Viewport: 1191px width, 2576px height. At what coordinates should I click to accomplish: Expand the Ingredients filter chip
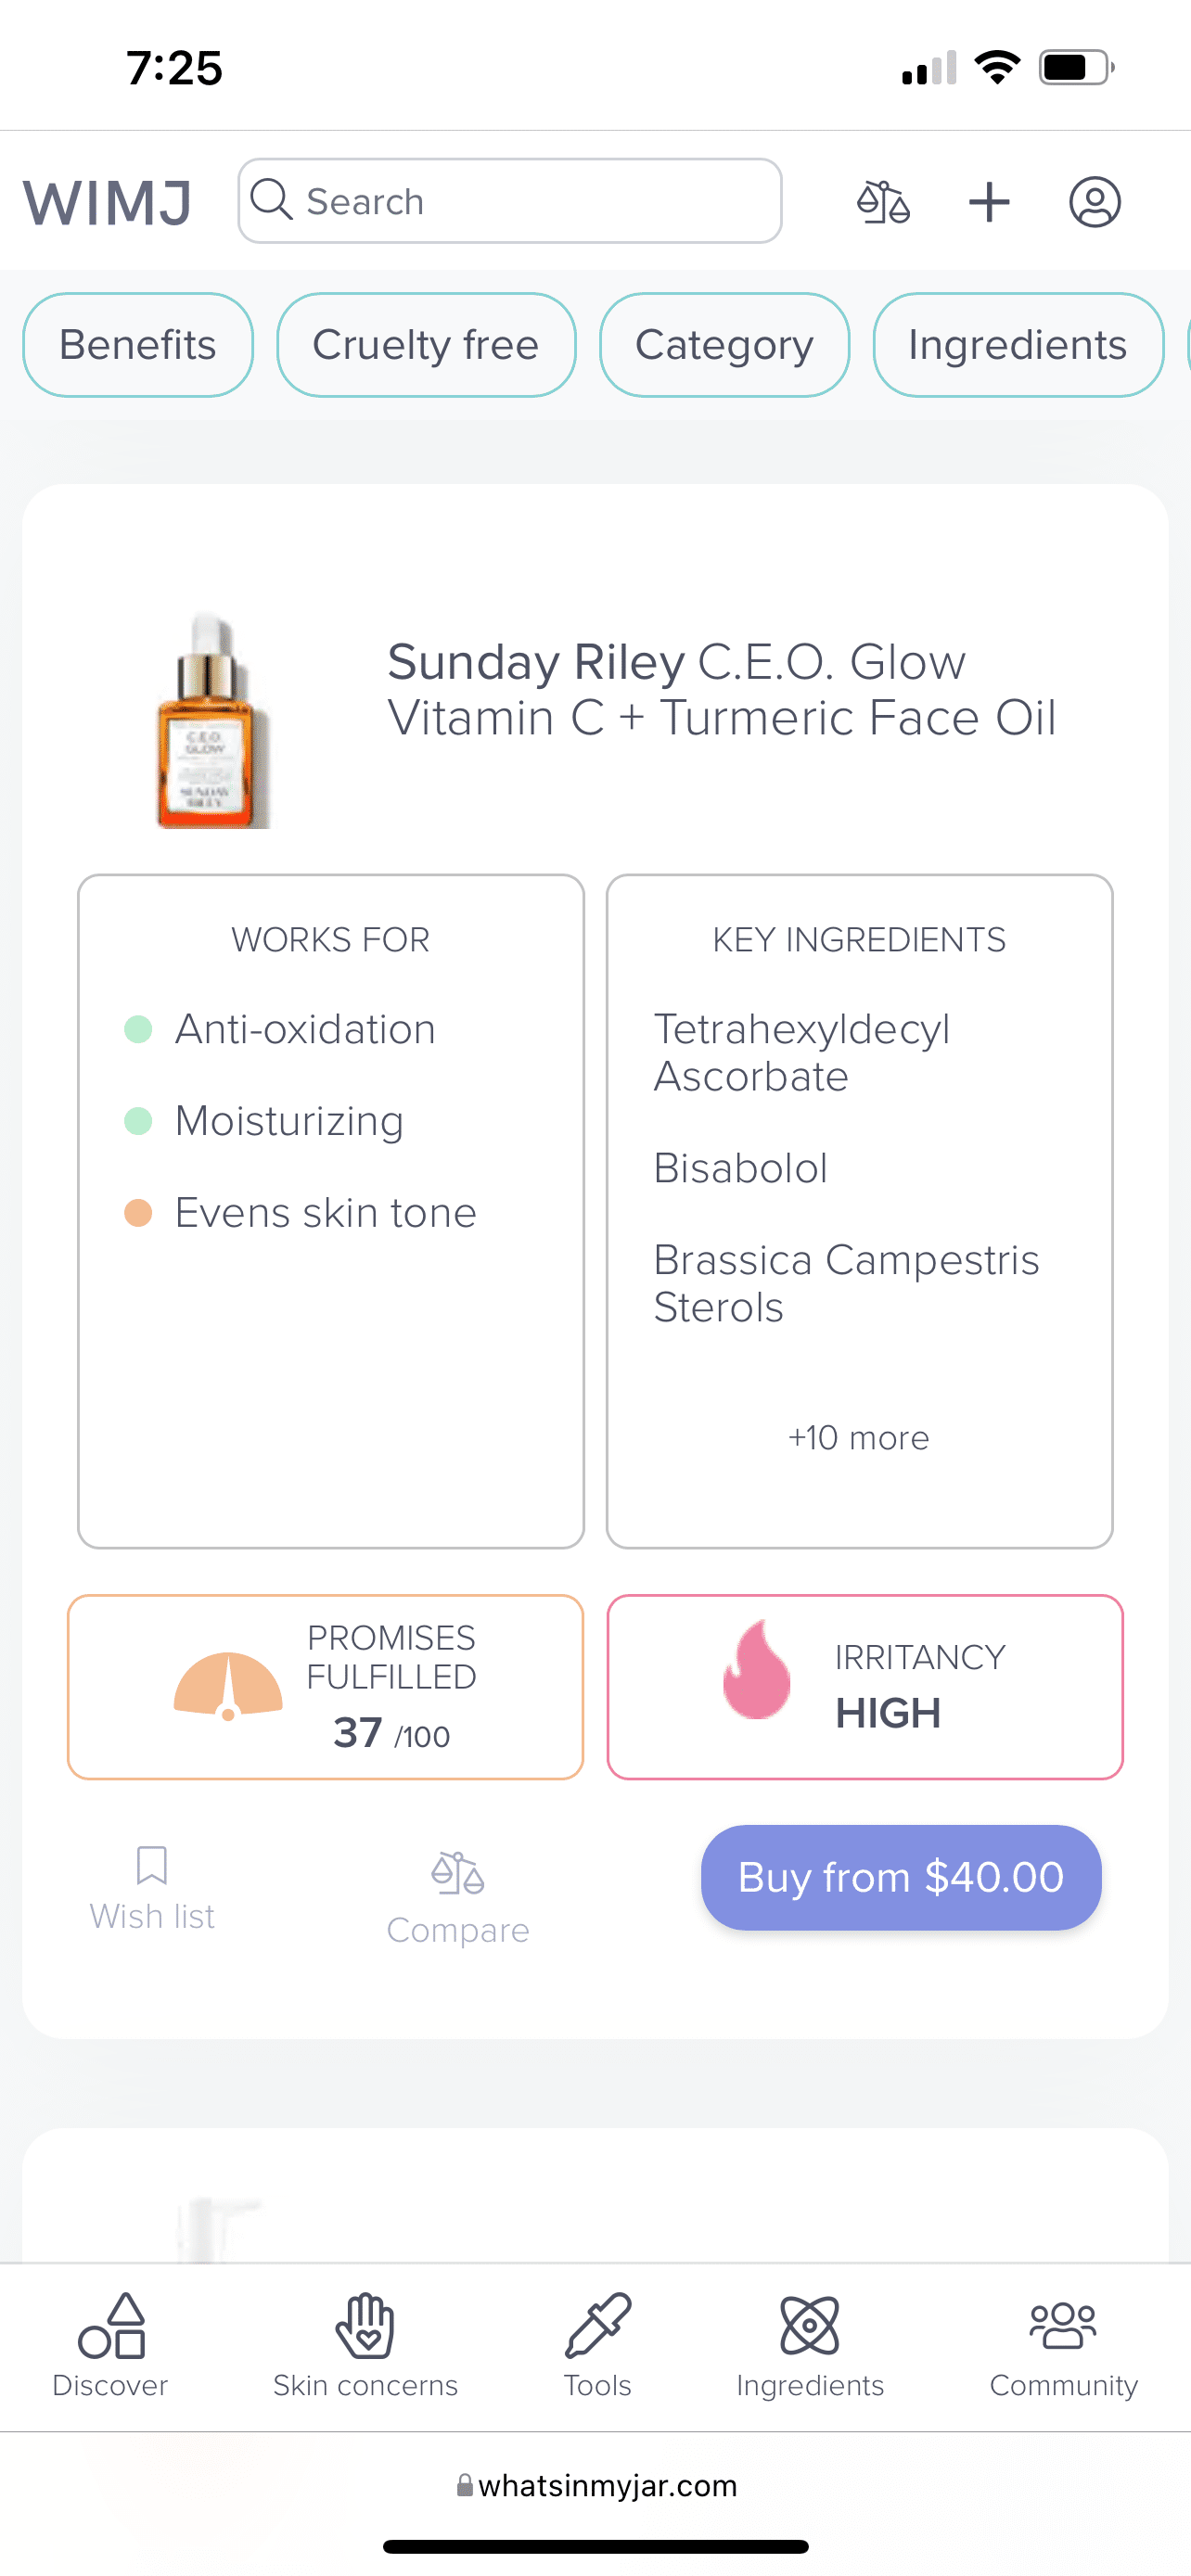tap(1017, 345)
